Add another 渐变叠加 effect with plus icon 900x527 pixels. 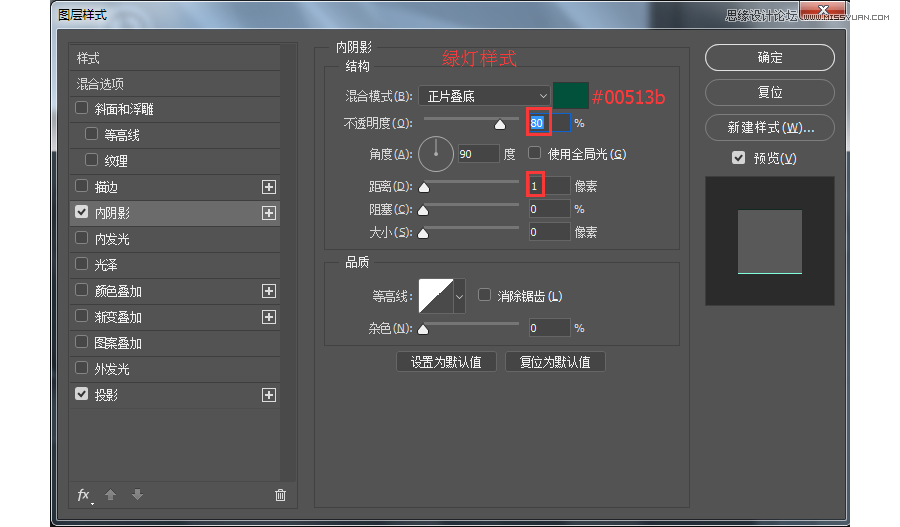click(269, 317)
